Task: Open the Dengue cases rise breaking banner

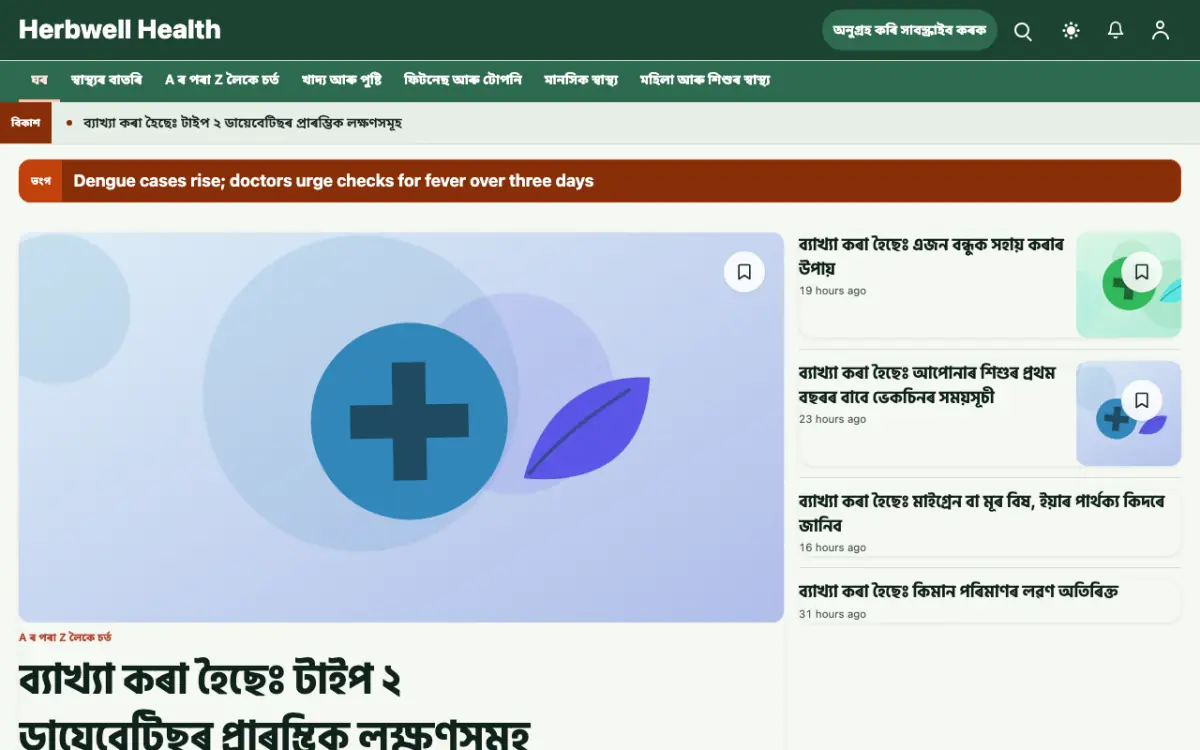Action: pyautogui.click(x=600, y=181)
